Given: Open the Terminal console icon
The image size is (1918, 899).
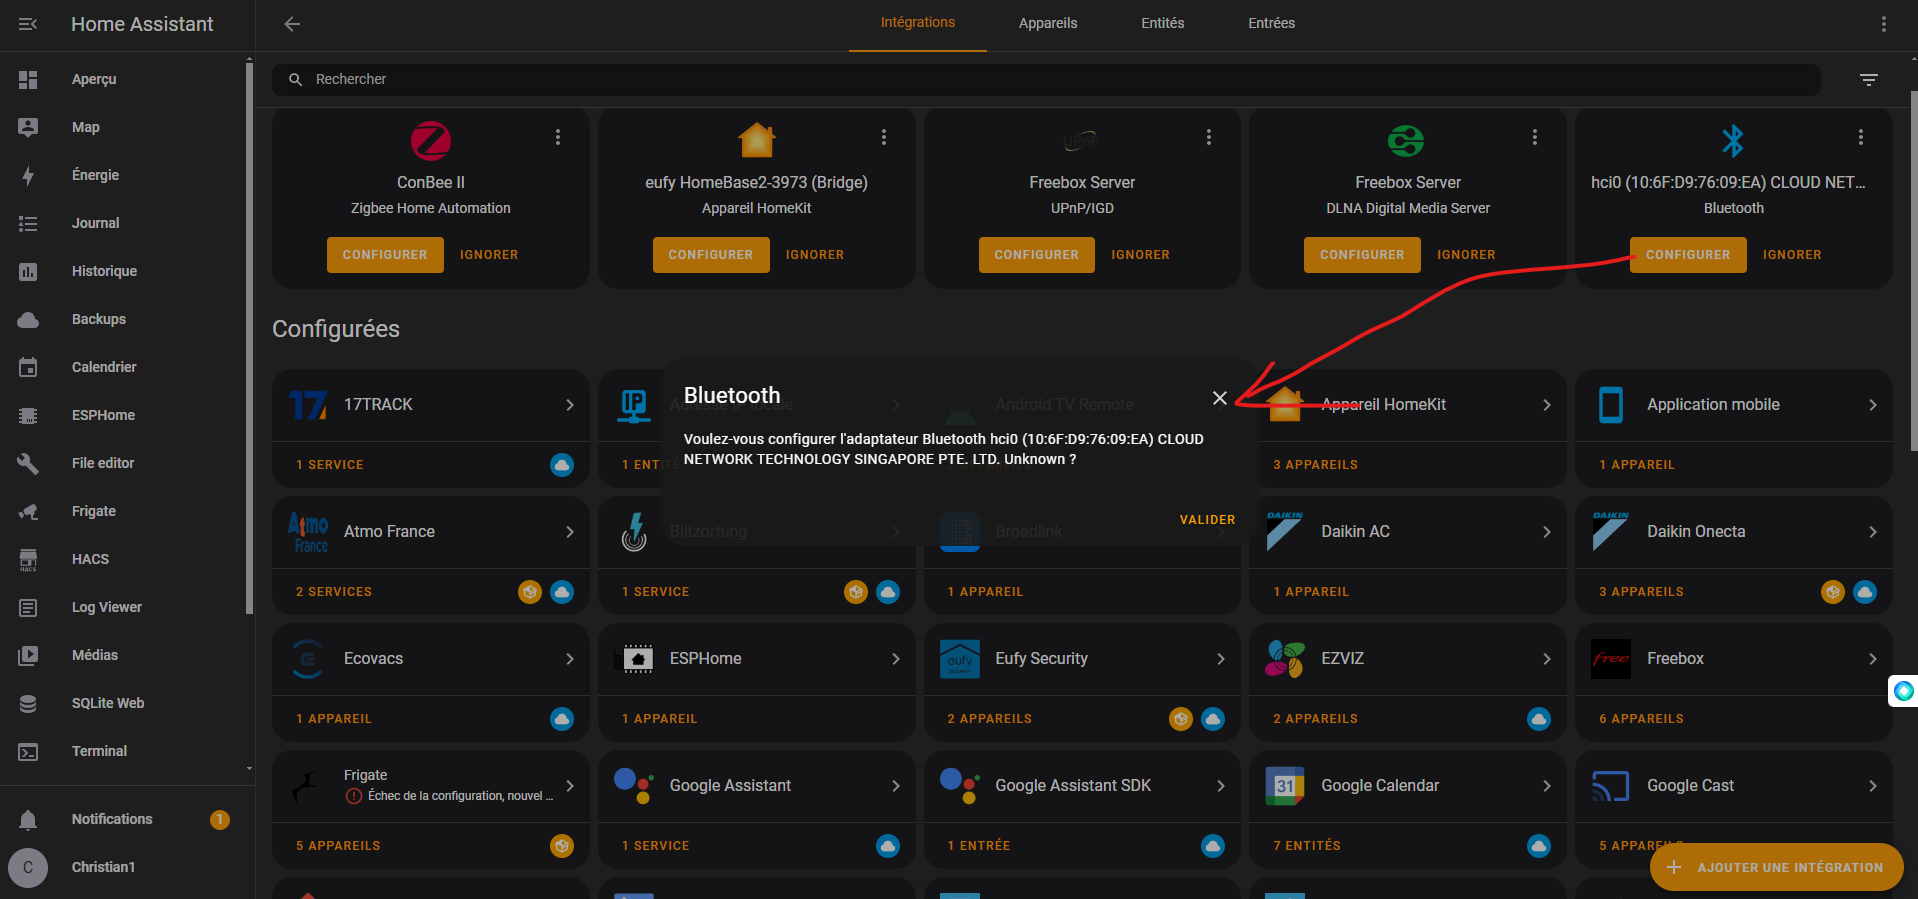Looking at the screenshot, I should [x=28, y=751].
